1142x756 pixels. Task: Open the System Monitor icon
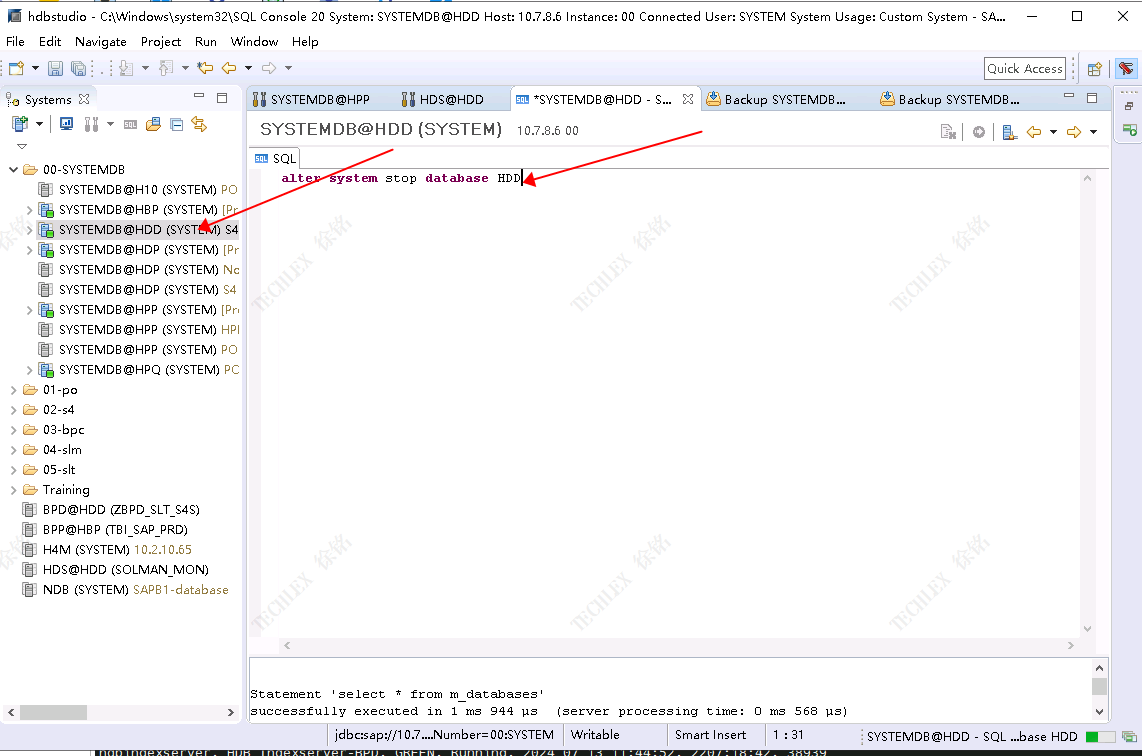(67, 124)
